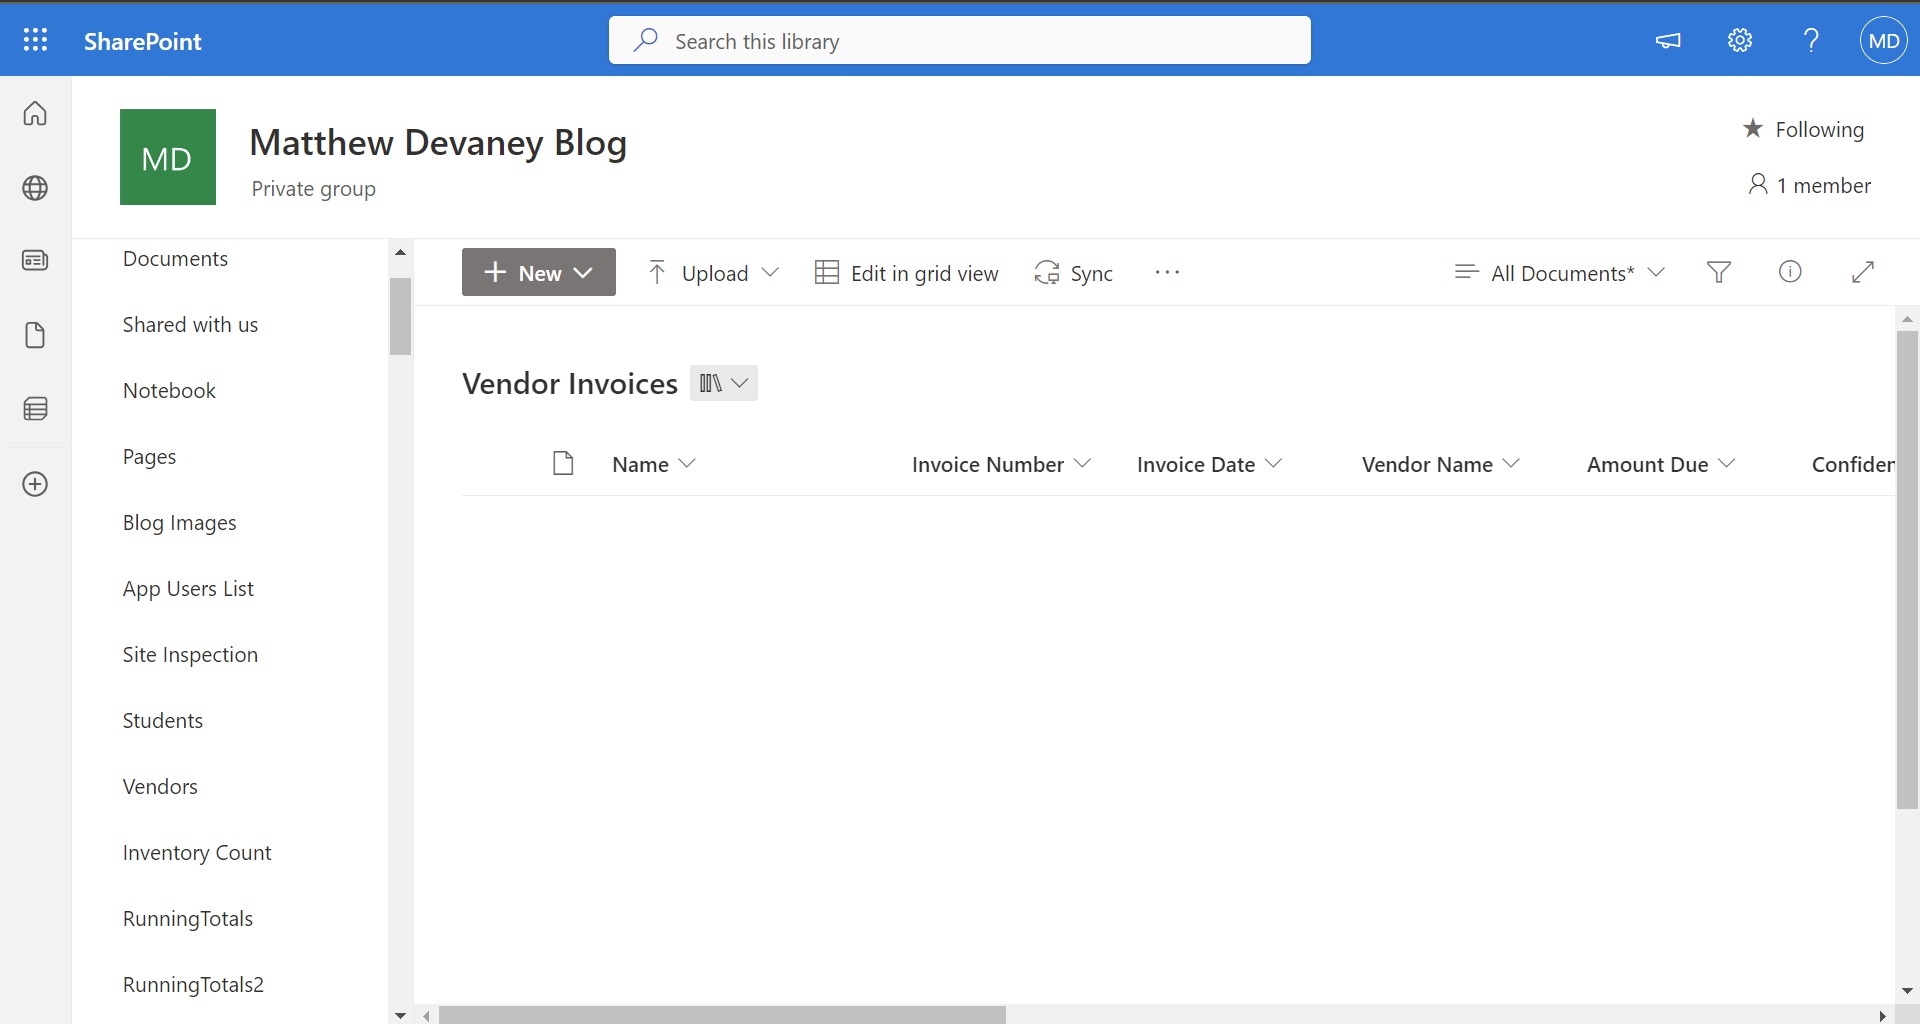This screenshot has width=1920, height=1024.
Task: Expand the library to immersive full-screen view
Action: coord(1862,272)
